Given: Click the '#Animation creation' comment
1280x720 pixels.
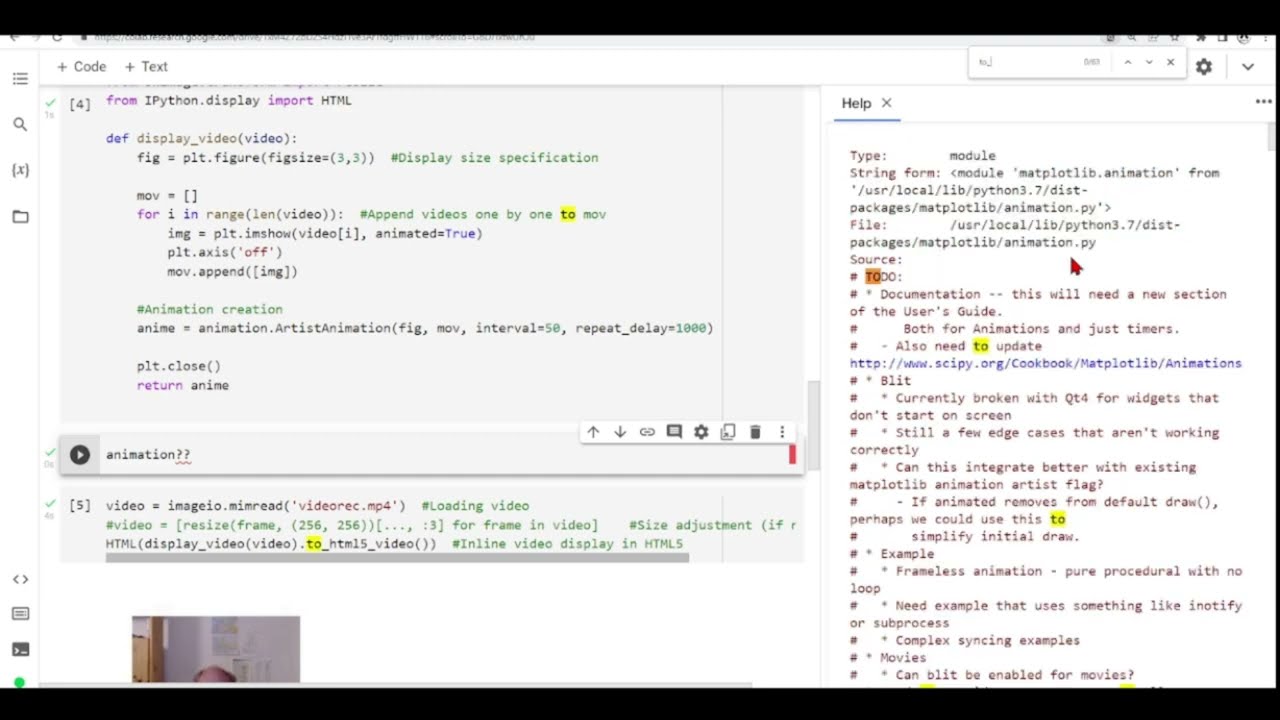Looking at the screenshot, I should click(210, 310).
